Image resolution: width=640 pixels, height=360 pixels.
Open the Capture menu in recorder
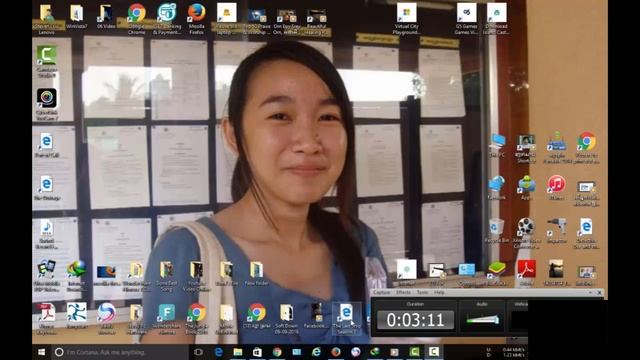(382, 293)
